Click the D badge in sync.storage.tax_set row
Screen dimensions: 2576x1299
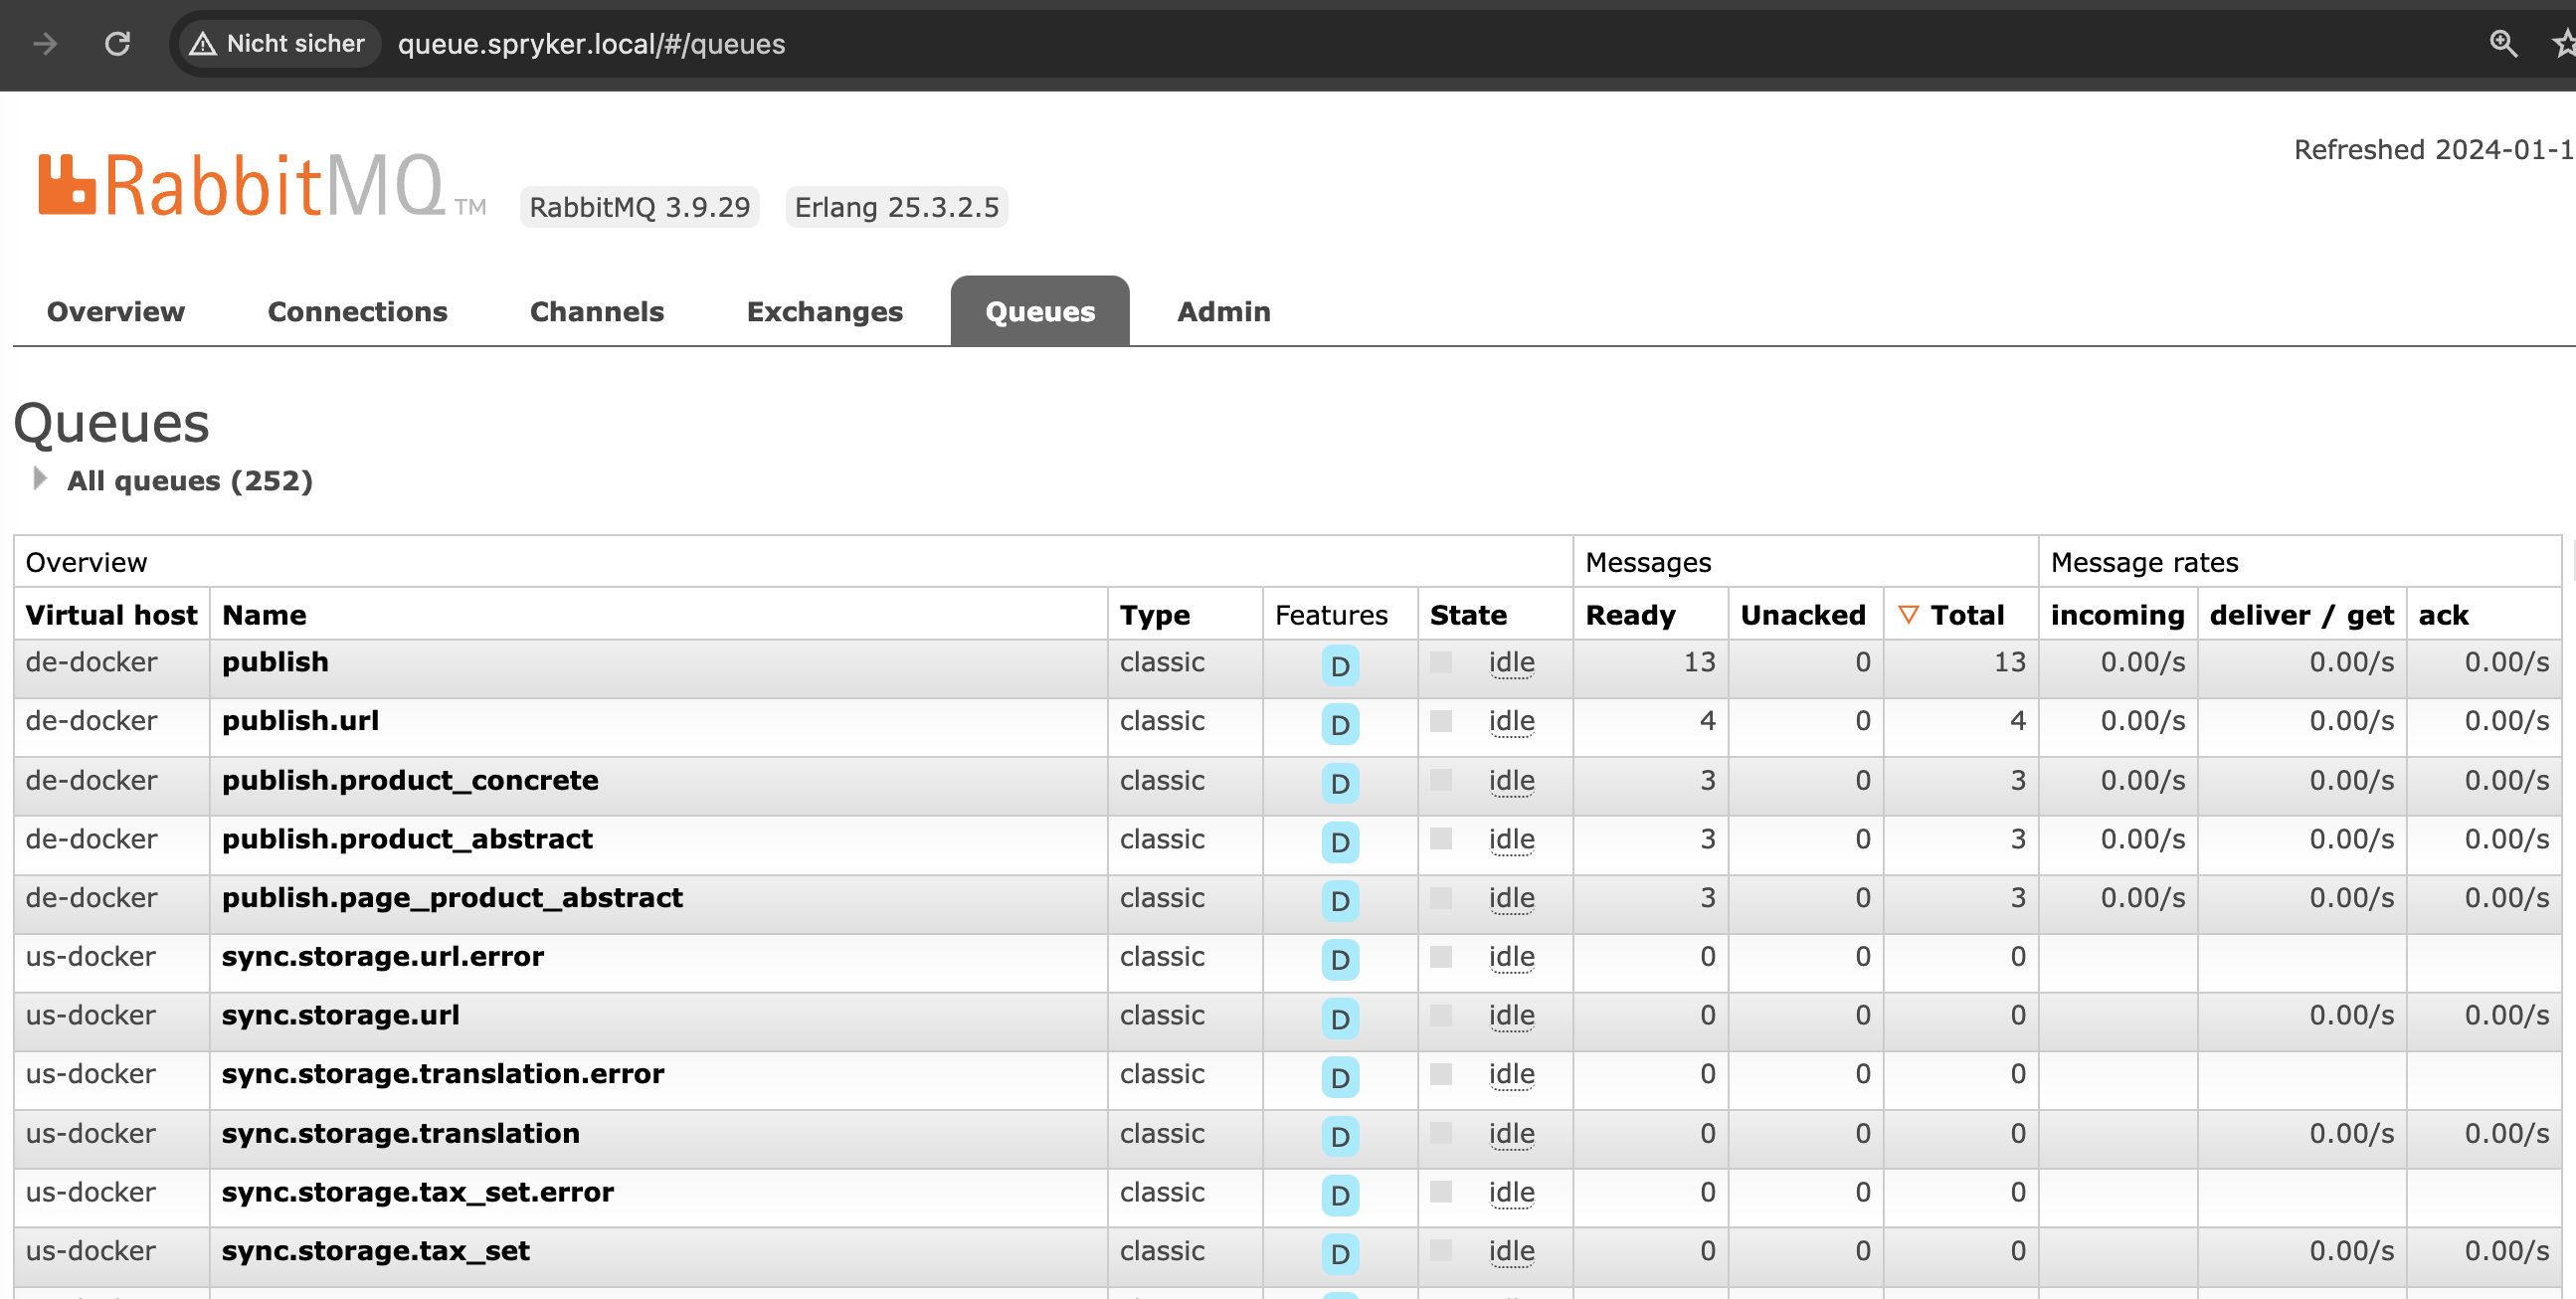(x=1340, y=1256)
